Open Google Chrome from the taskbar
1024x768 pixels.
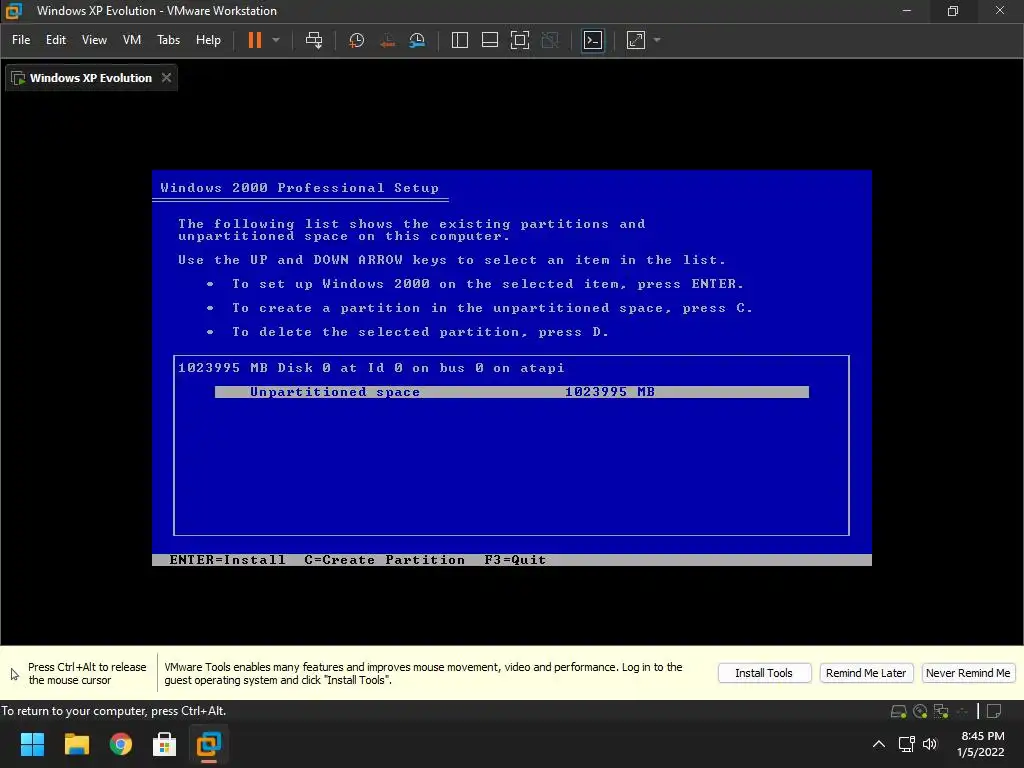pyautogui.click(x=121, y=744)
